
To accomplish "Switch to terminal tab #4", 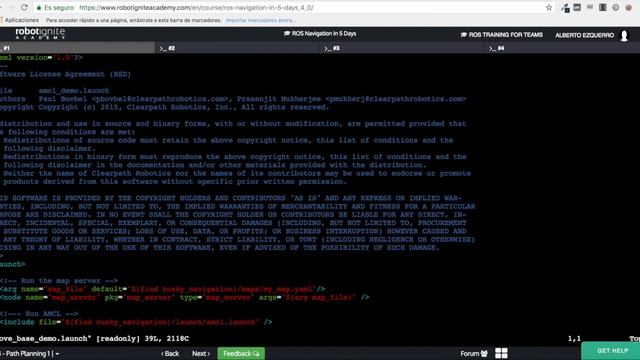I will [x=562, y=48].
